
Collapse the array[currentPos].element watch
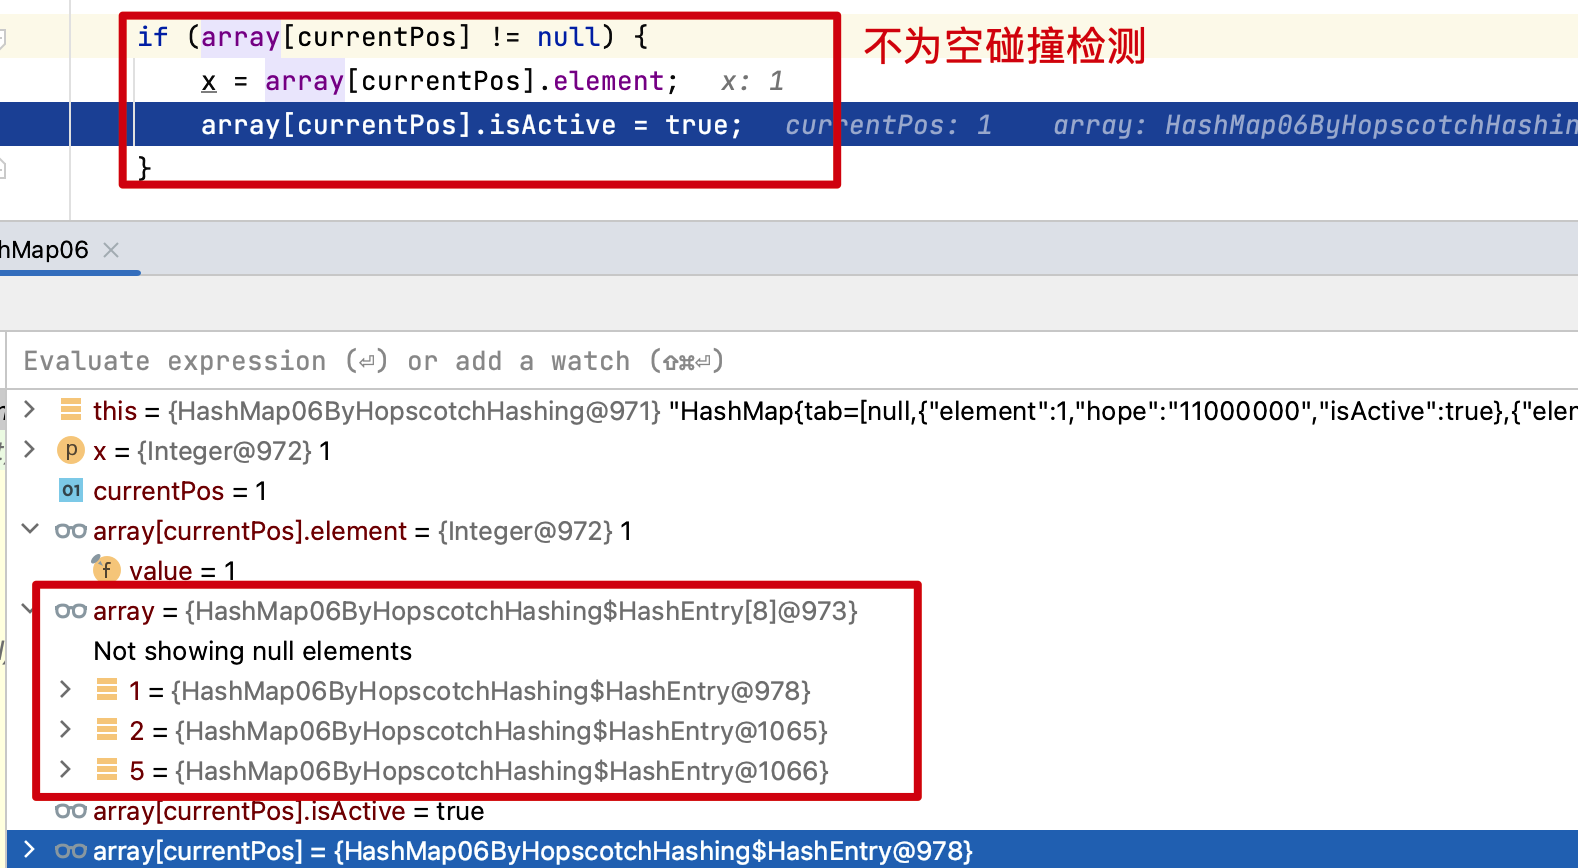pos(30,529)
